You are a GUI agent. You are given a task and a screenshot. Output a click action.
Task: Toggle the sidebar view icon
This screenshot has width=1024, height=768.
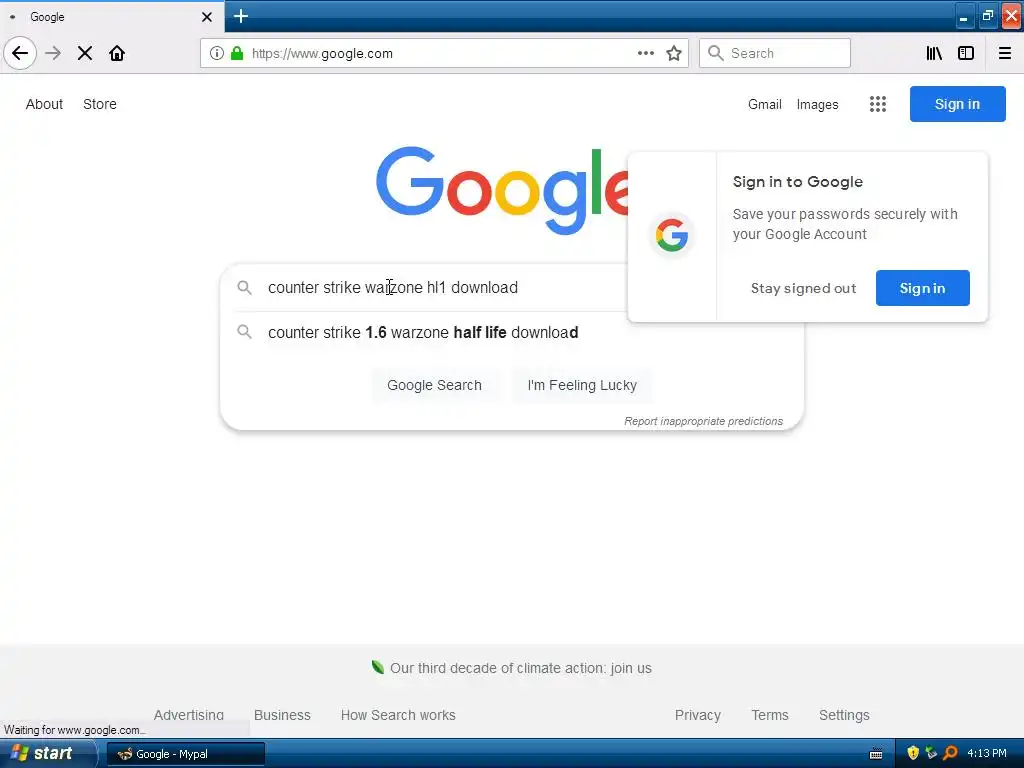(x=966, y=53)
